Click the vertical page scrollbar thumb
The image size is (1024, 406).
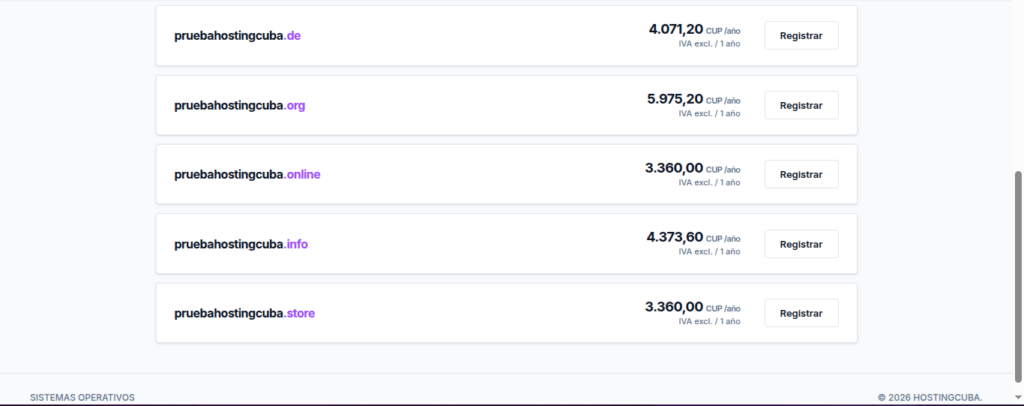[1018, 270]
